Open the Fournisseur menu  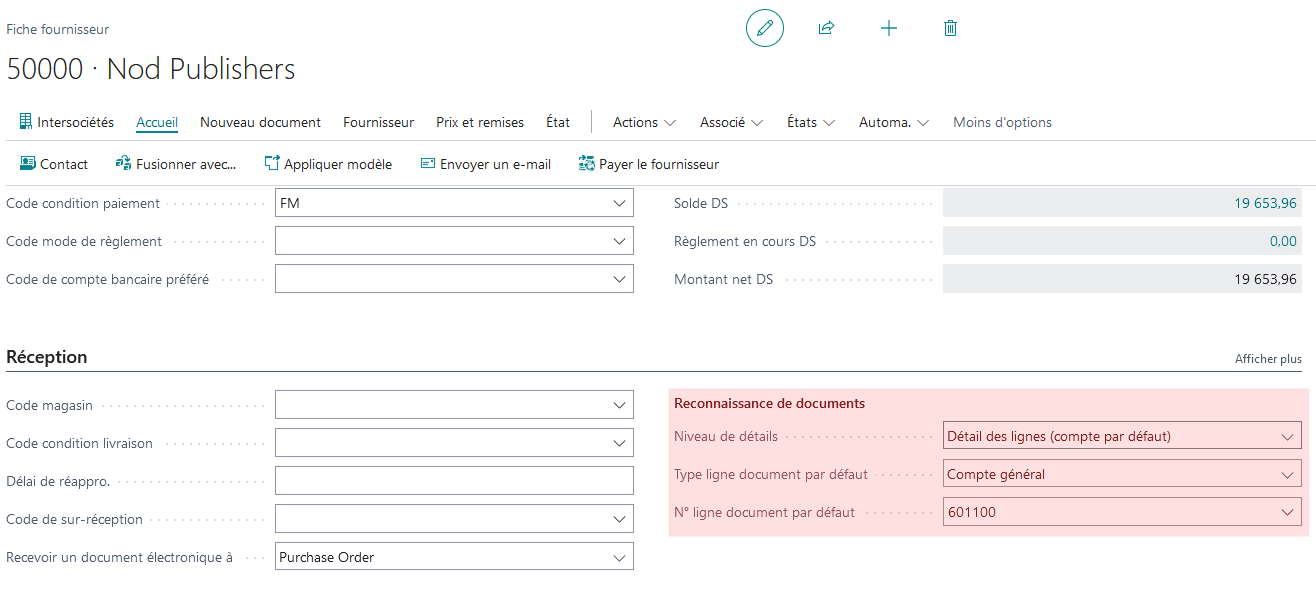click(378, 122)
